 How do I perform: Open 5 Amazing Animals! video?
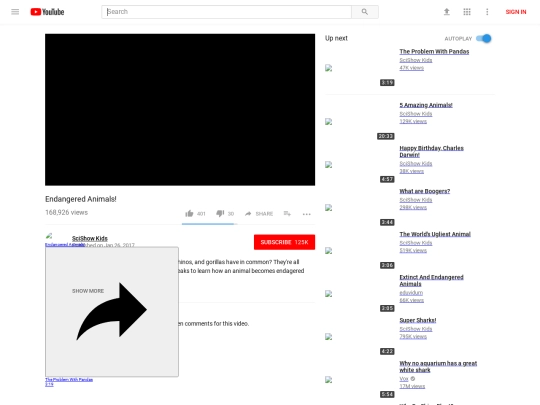426,105
